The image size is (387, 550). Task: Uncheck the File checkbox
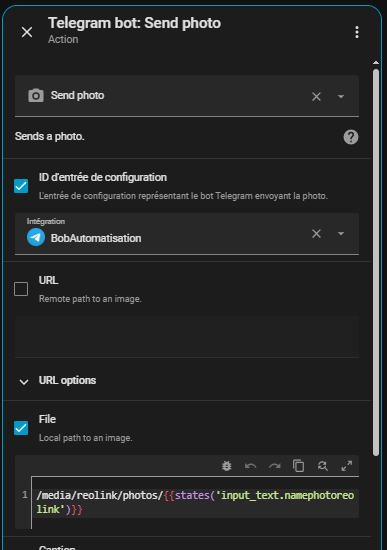(21, 428)
